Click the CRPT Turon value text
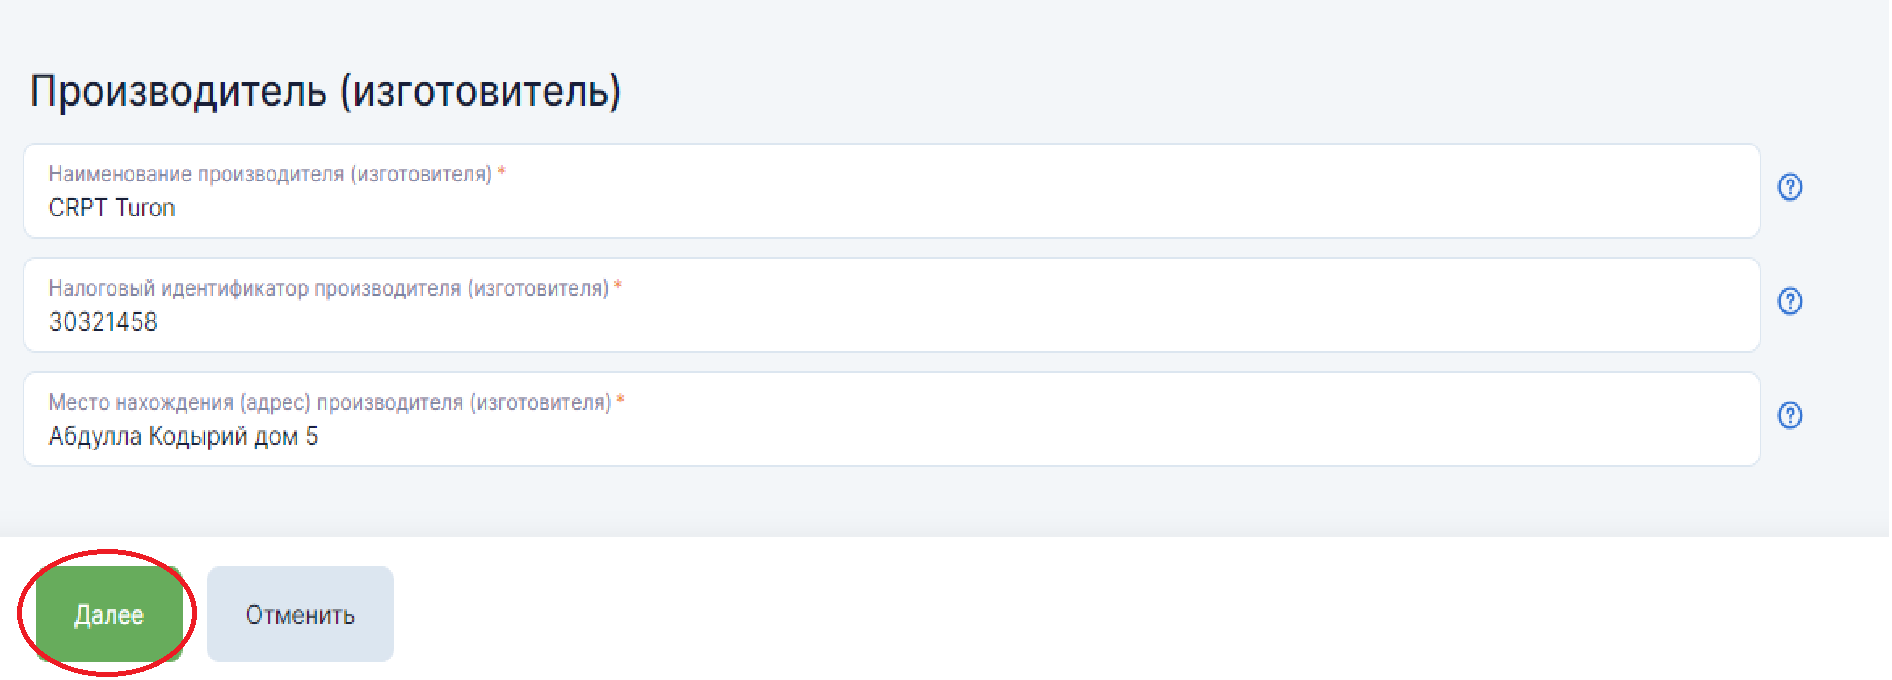1892x680 pixels. point(112,208)
